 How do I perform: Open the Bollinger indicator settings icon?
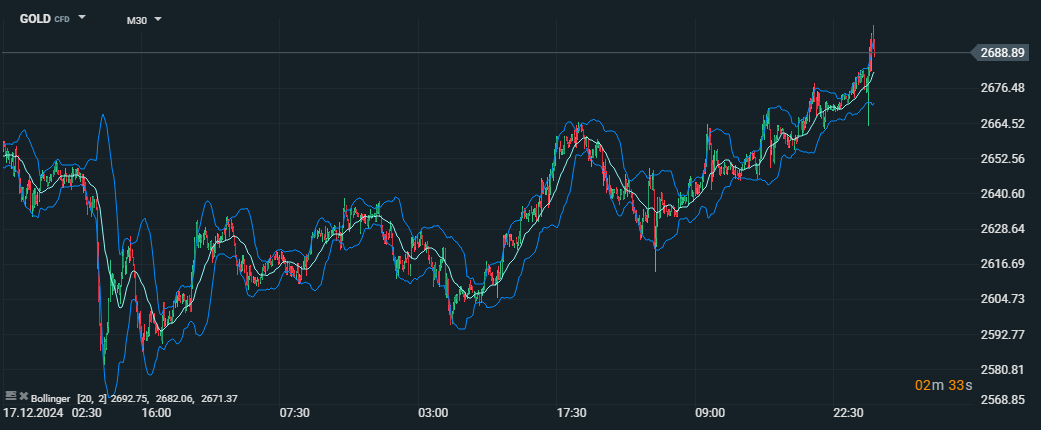point(10,397)
